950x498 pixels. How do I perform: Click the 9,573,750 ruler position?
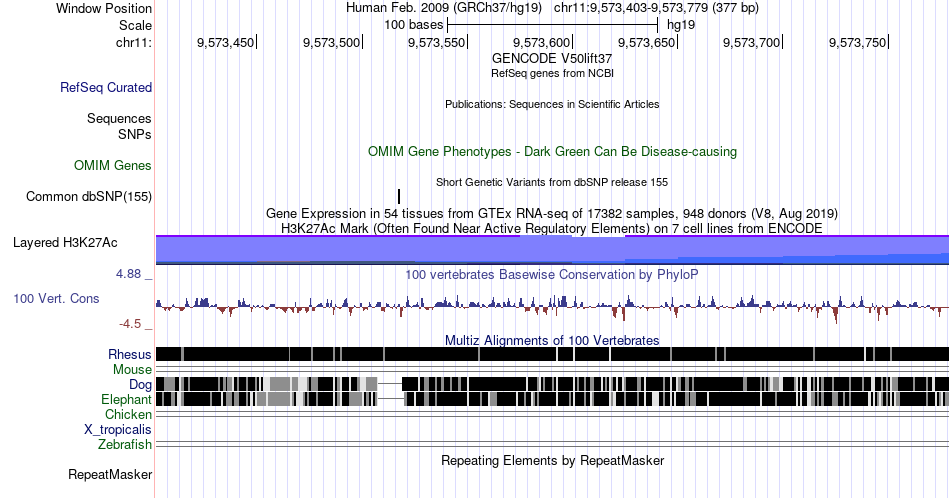tap(857, 42)
